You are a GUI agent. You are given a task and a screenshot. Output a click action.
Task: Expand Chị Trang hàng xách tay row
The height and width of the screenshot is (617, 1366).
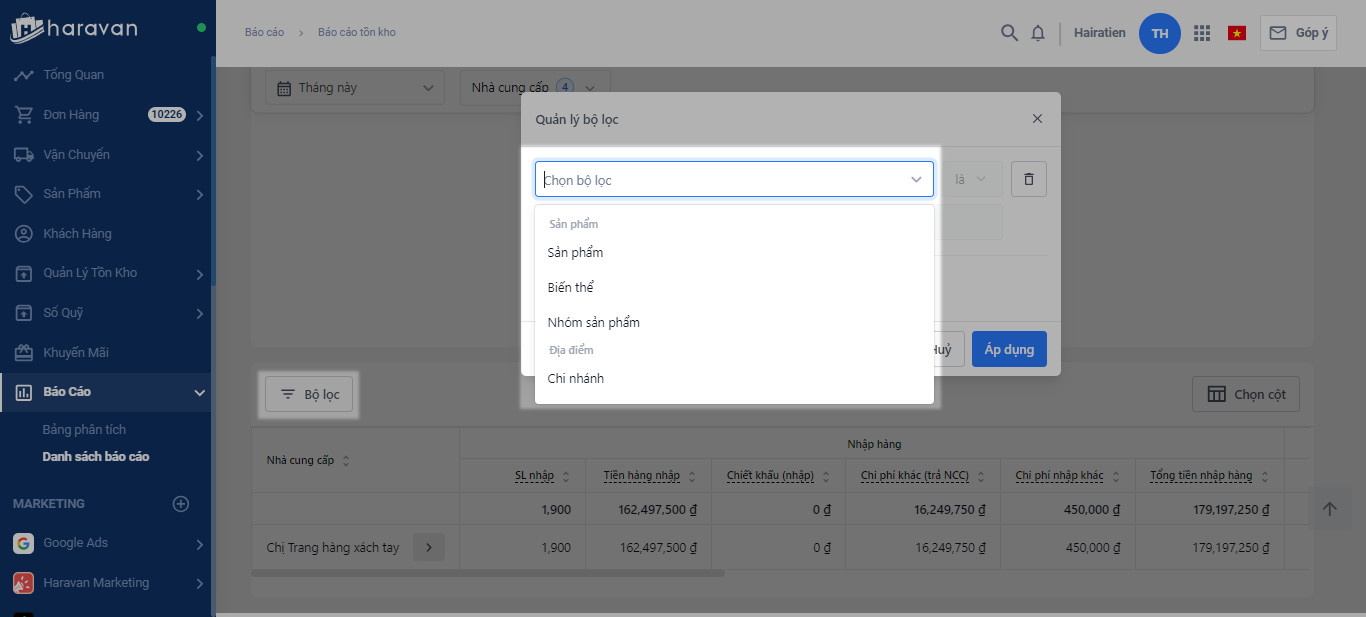click(428, 547)
